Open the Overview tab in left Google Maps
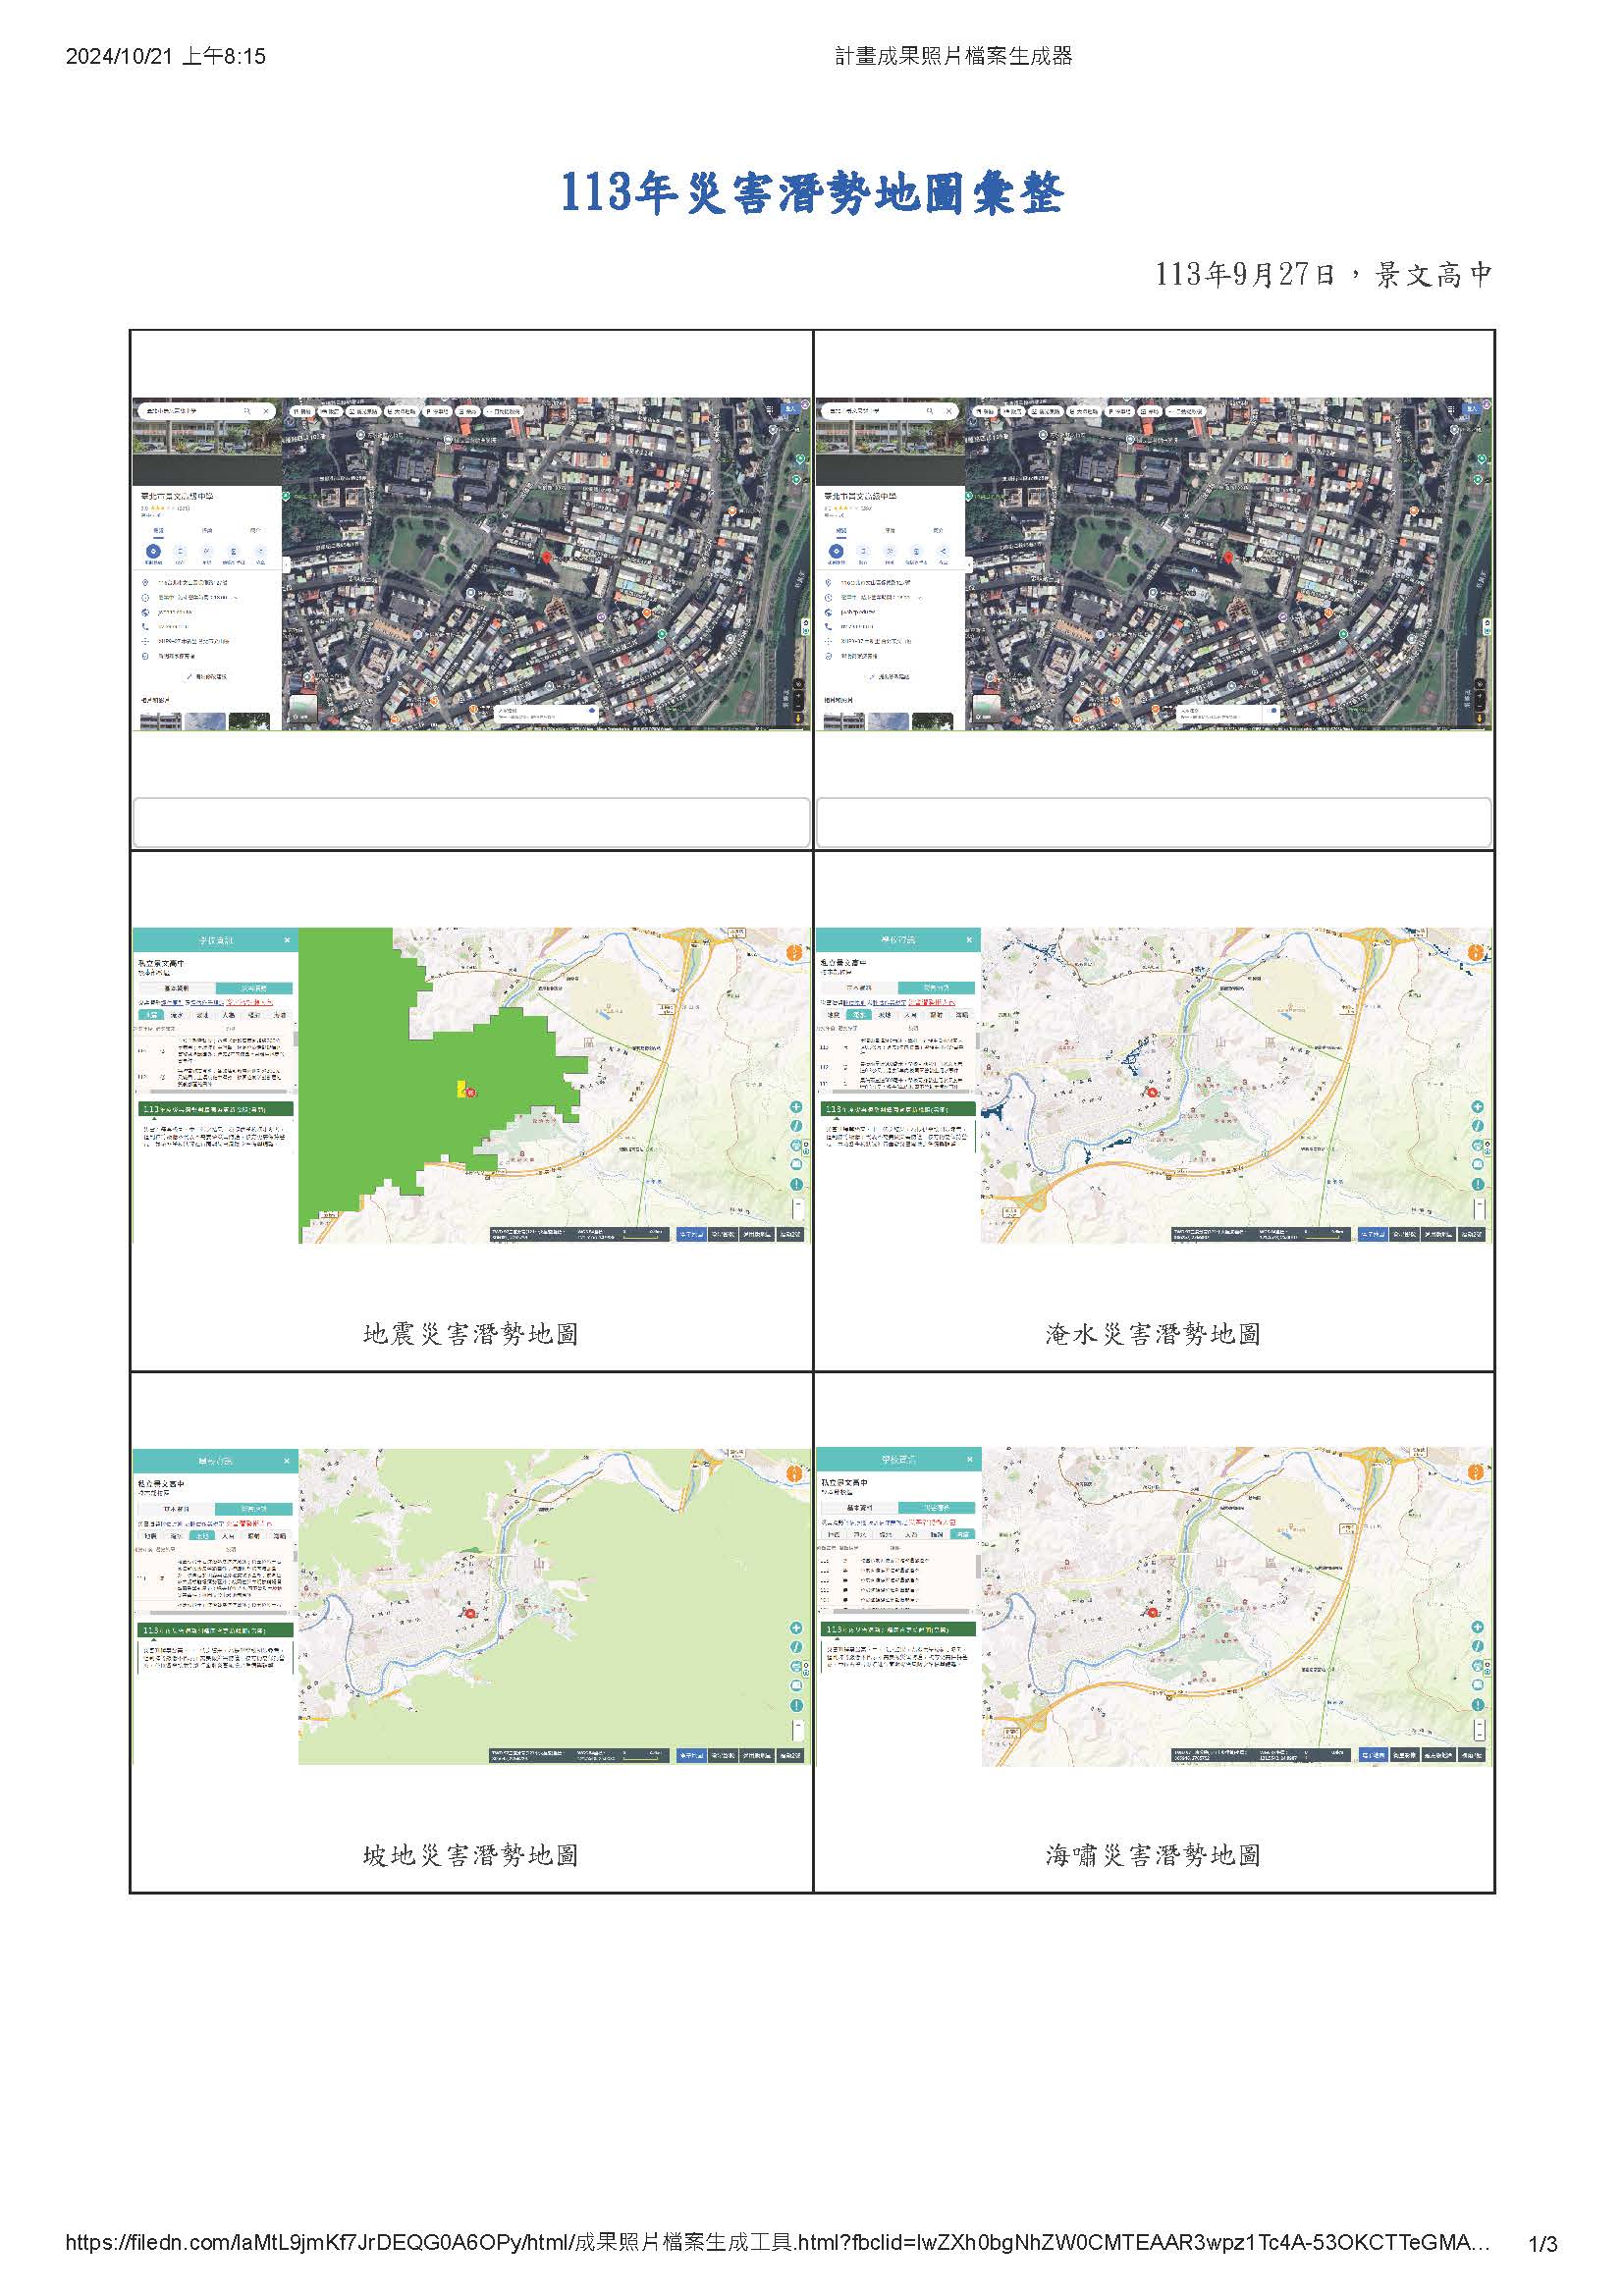Image resolution: width=1623 pixels, height=2296 pixels. point(159,531)
